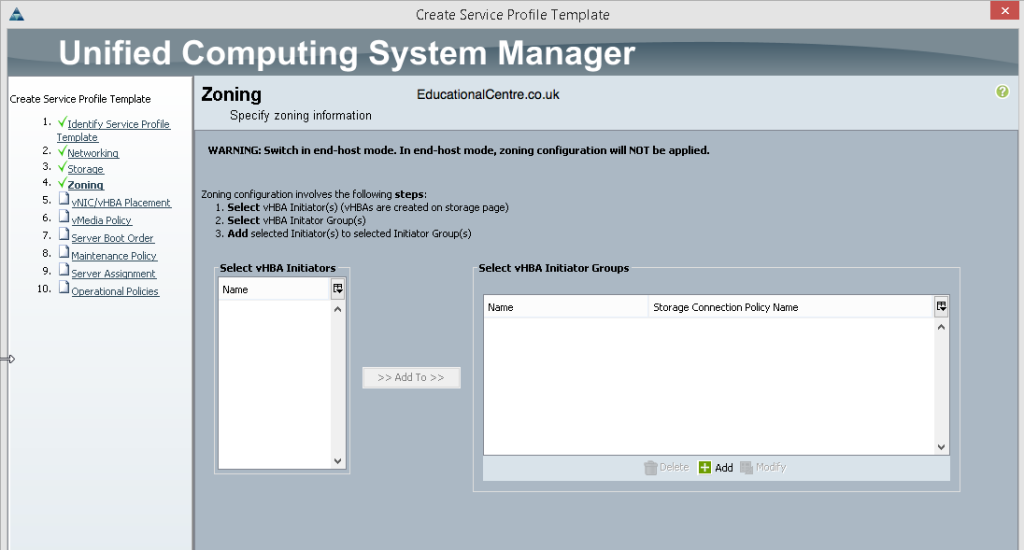This screenshot has height=550, width=1024.
Task: Open Maintenance Policy step
Action: (114, 255)
